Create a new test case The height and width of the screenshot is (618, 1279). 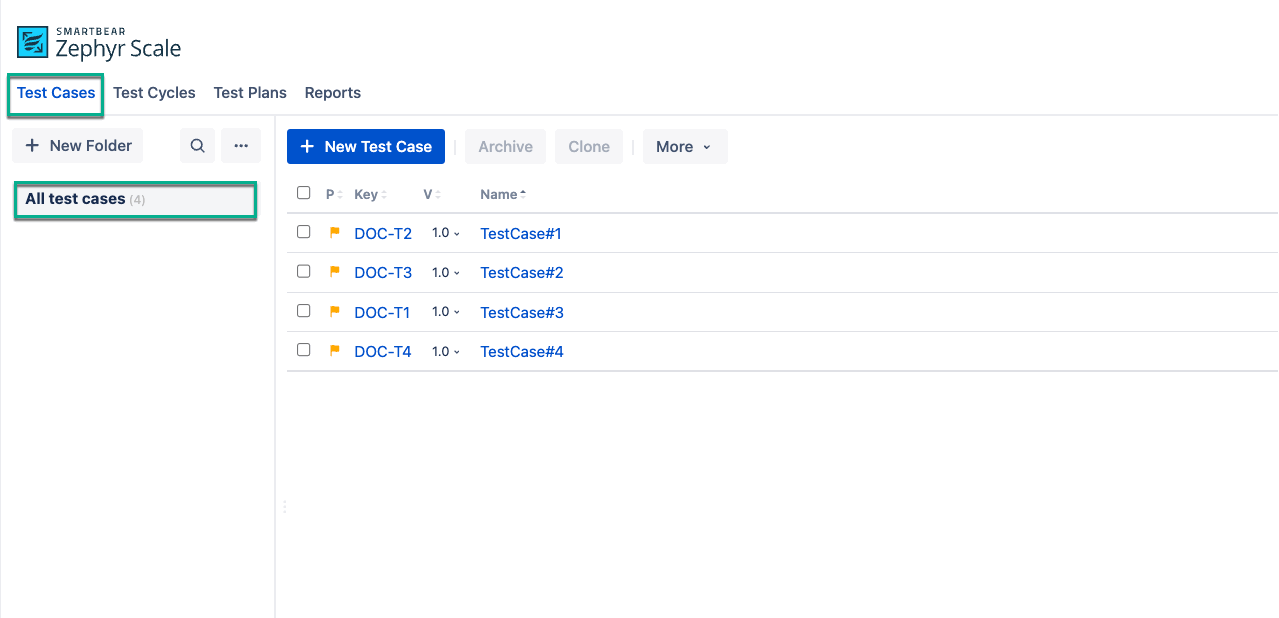(365, 146)
